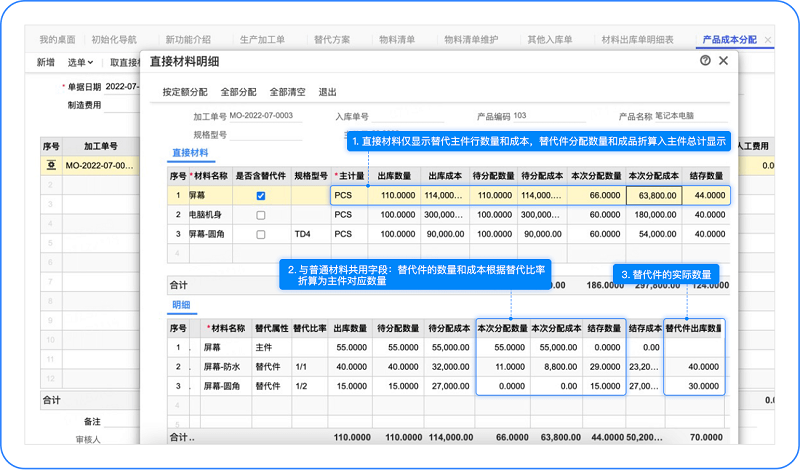The width and height of the screenshot is (800, 470).
Task: Click 结存数量 cell 29.0000
Action: click(x=604, y=367)
